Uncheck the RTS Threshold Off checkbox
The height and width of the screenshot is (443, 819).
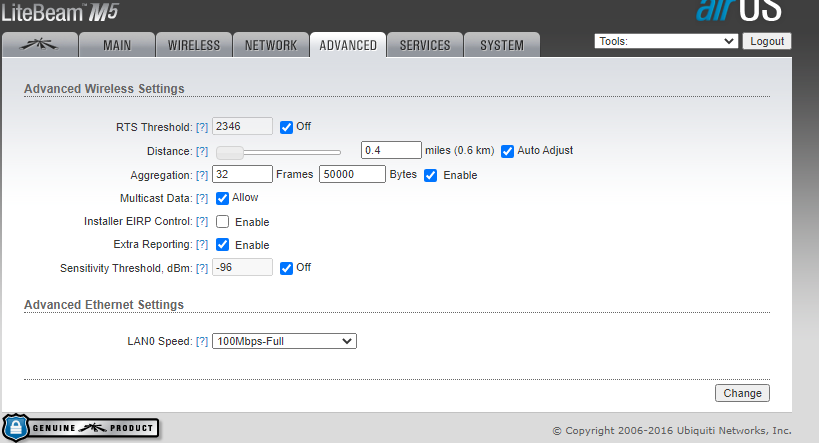286,127
